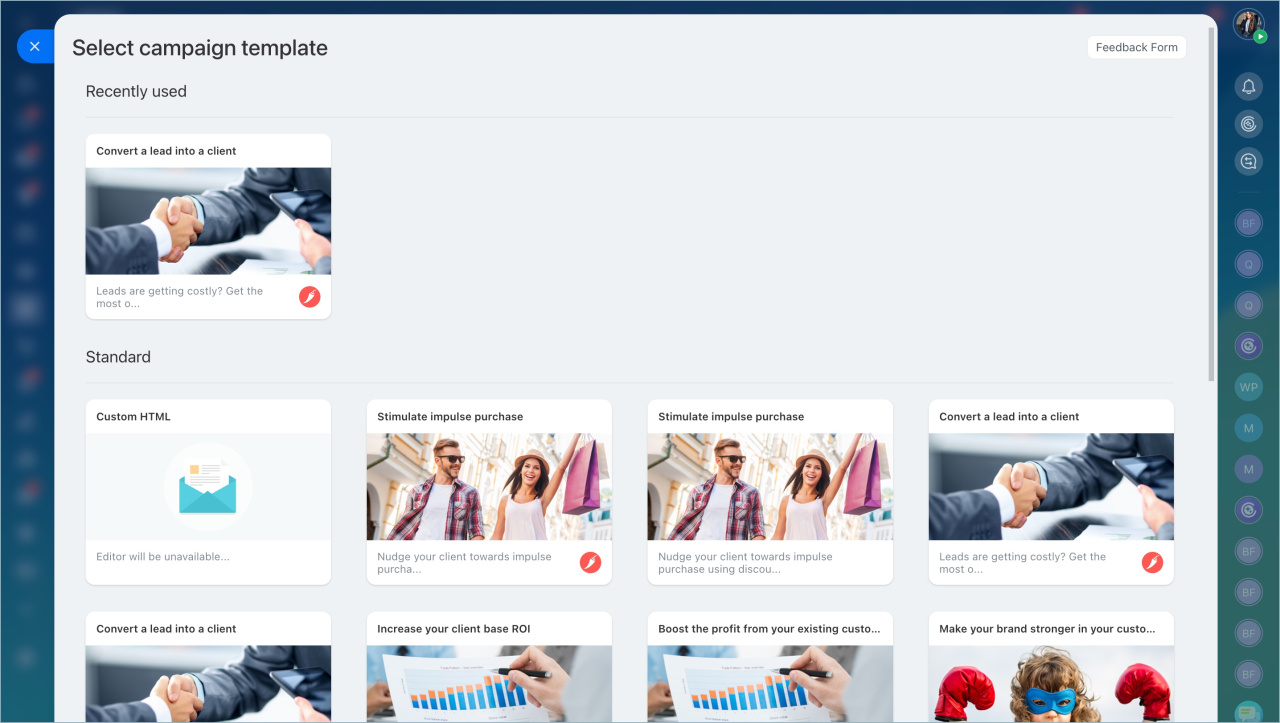Click the rocket badge on the recently used template
The height and width of the screenshot is (723, 1280).
[310, 296]
